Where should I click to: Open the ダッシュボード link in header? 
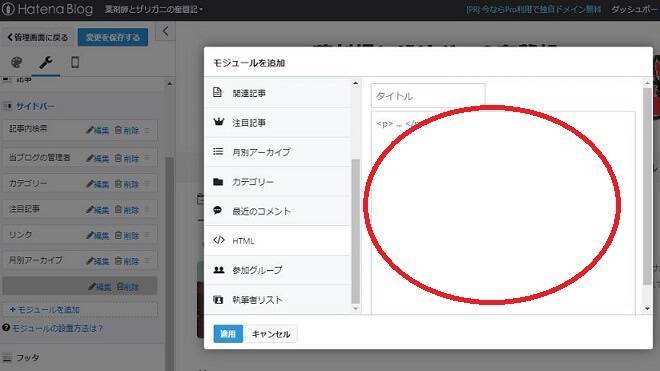click(635, 9)
